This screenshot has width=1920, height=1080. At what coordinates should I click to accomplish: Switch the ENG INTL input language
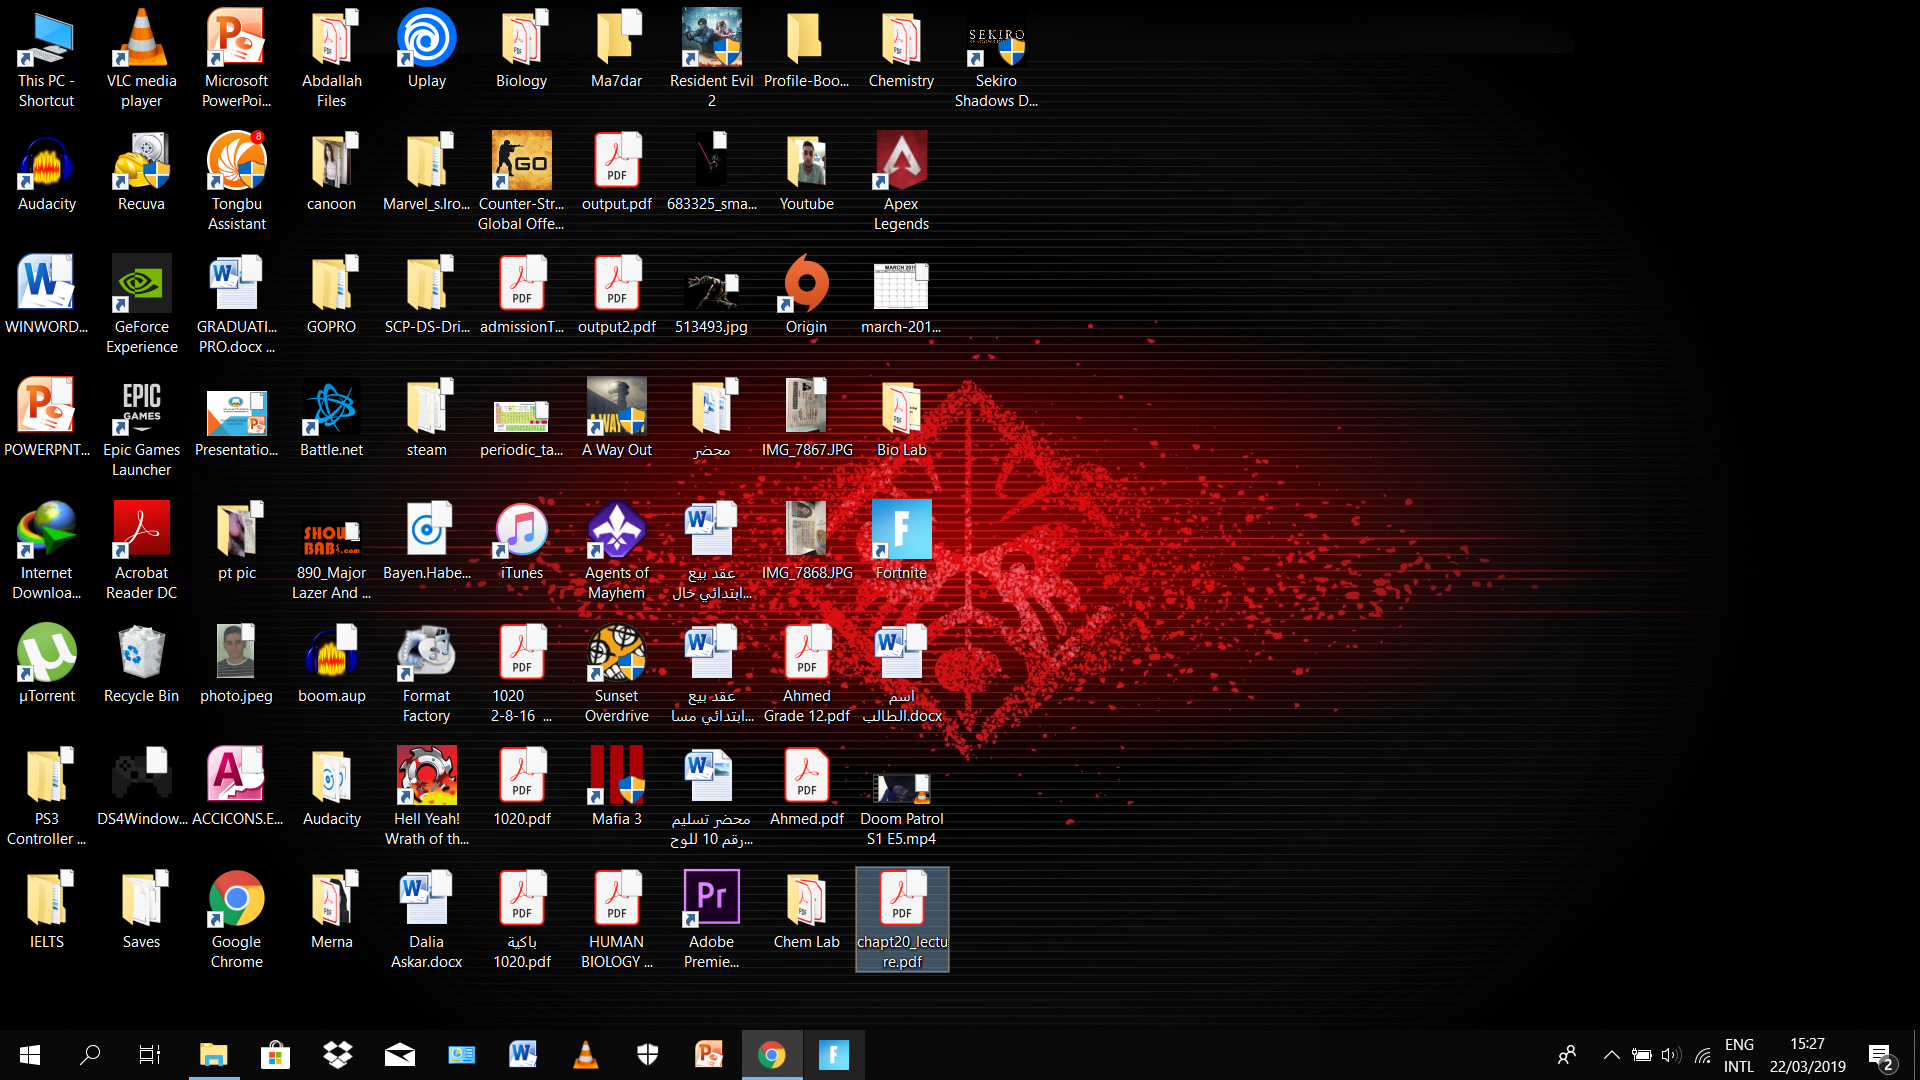(x=1738, y=1055)
